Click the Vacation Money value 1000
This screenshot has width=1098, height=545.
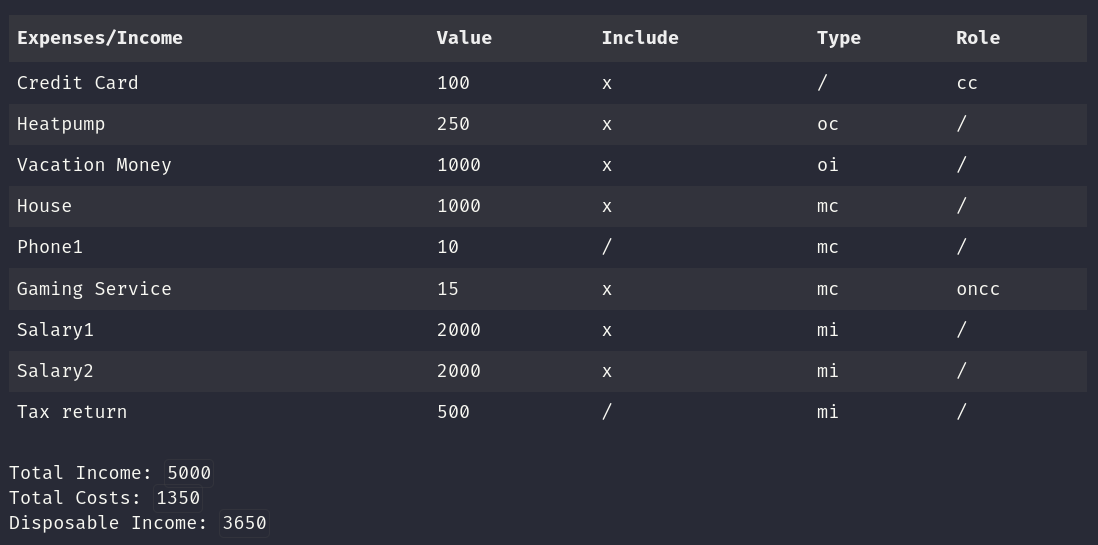coord(459,165)
